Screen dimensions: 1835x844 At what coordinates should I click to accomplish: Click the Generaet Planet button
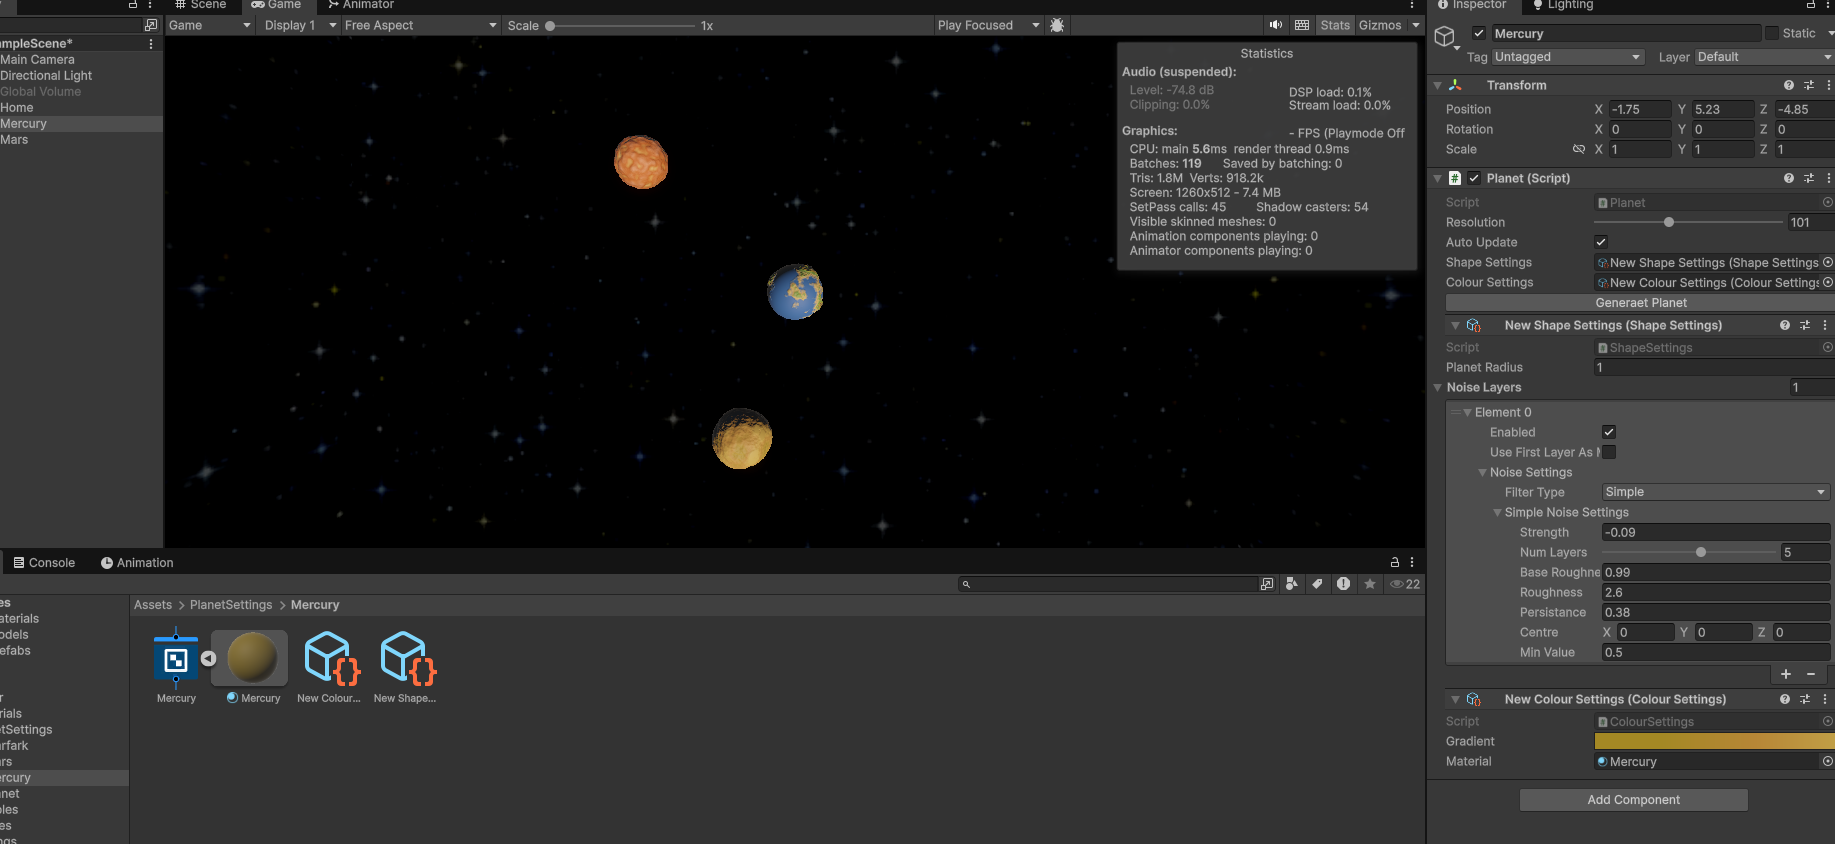1640,303
